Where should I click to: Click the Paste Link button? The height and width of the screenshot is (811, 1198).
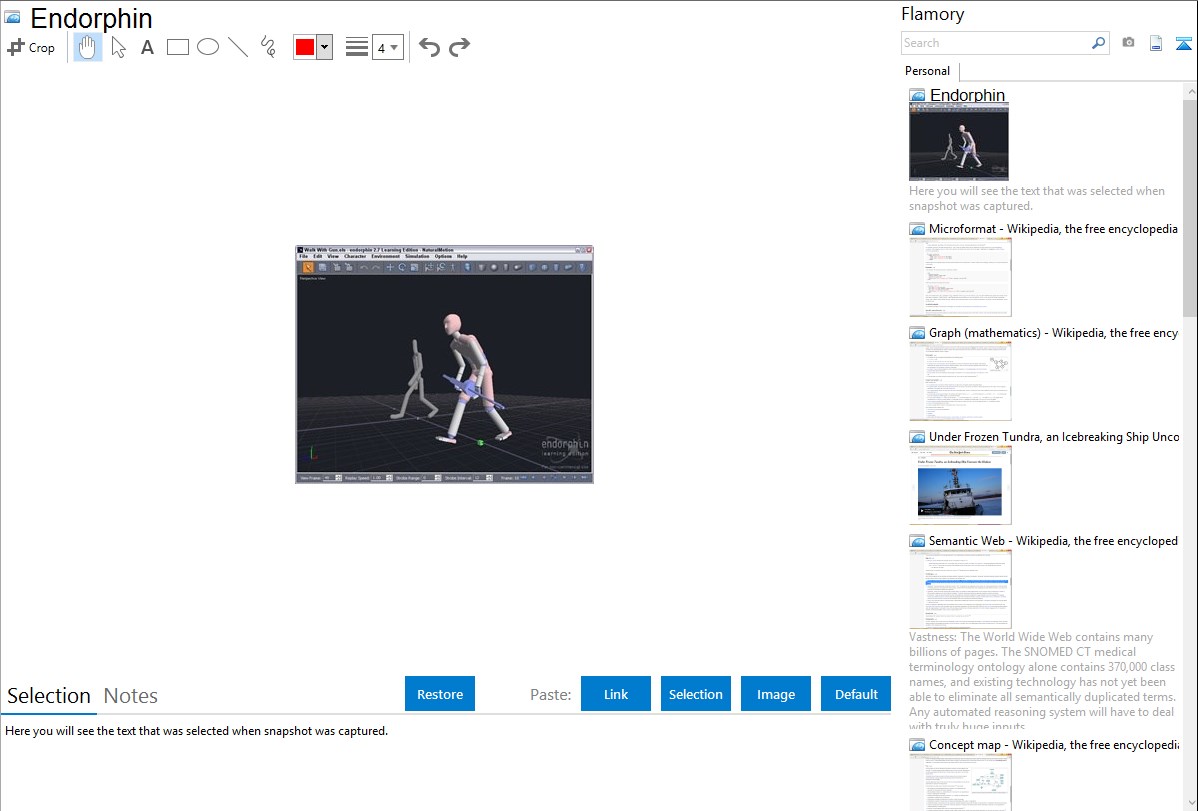[616, 694]
